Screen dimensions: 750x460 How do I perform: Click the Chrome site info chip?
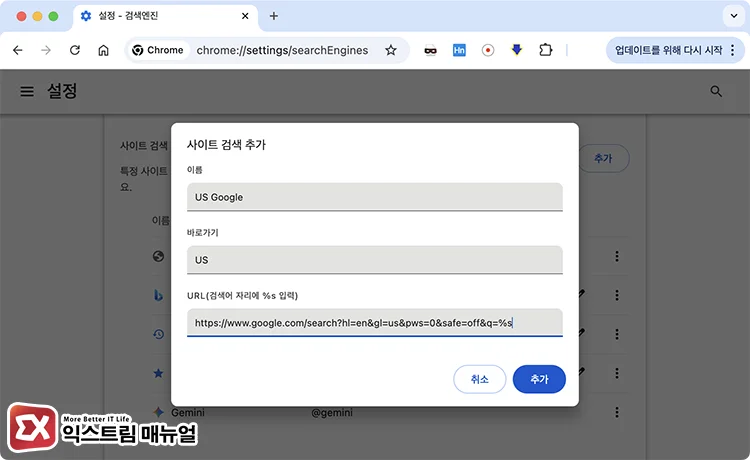[158, 50]
